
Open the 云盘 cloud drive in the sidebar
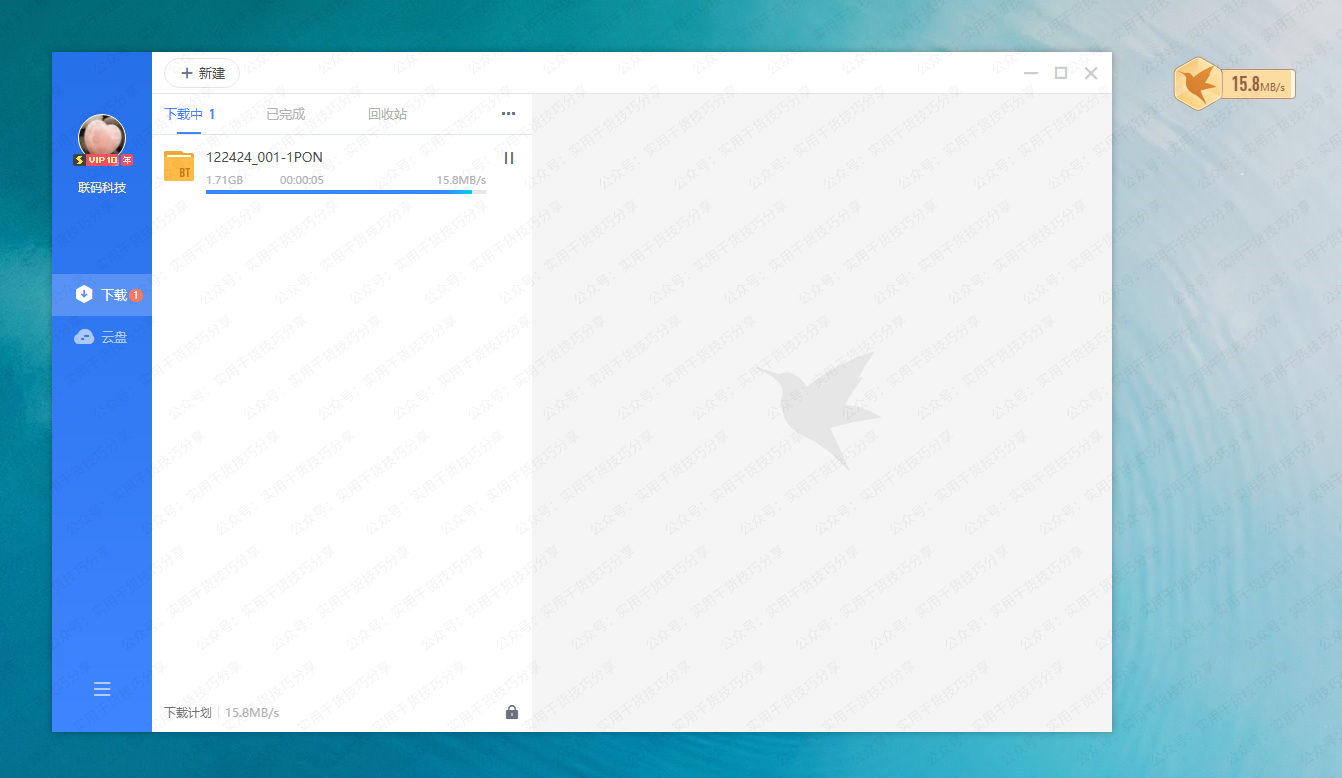(x=102, y=337)
